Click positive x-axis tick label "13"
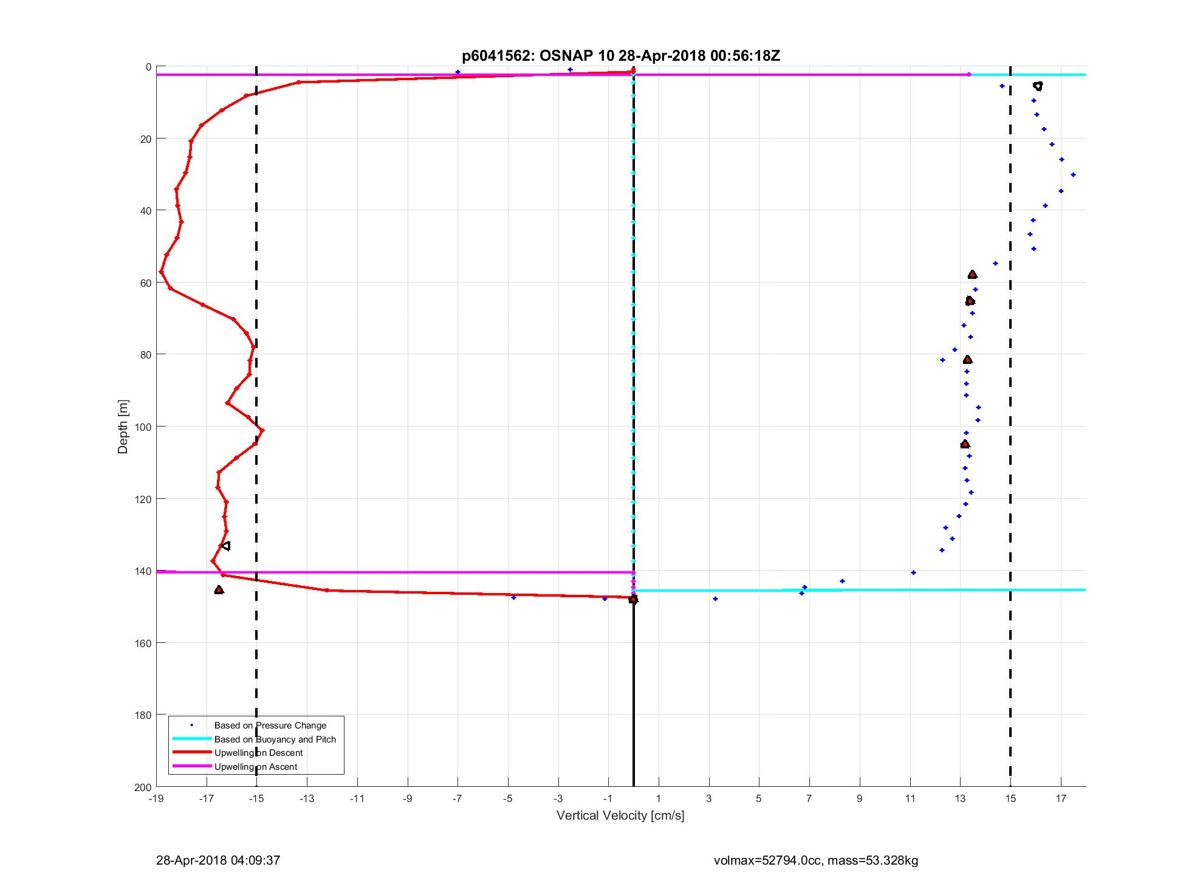 click(960, 799)
